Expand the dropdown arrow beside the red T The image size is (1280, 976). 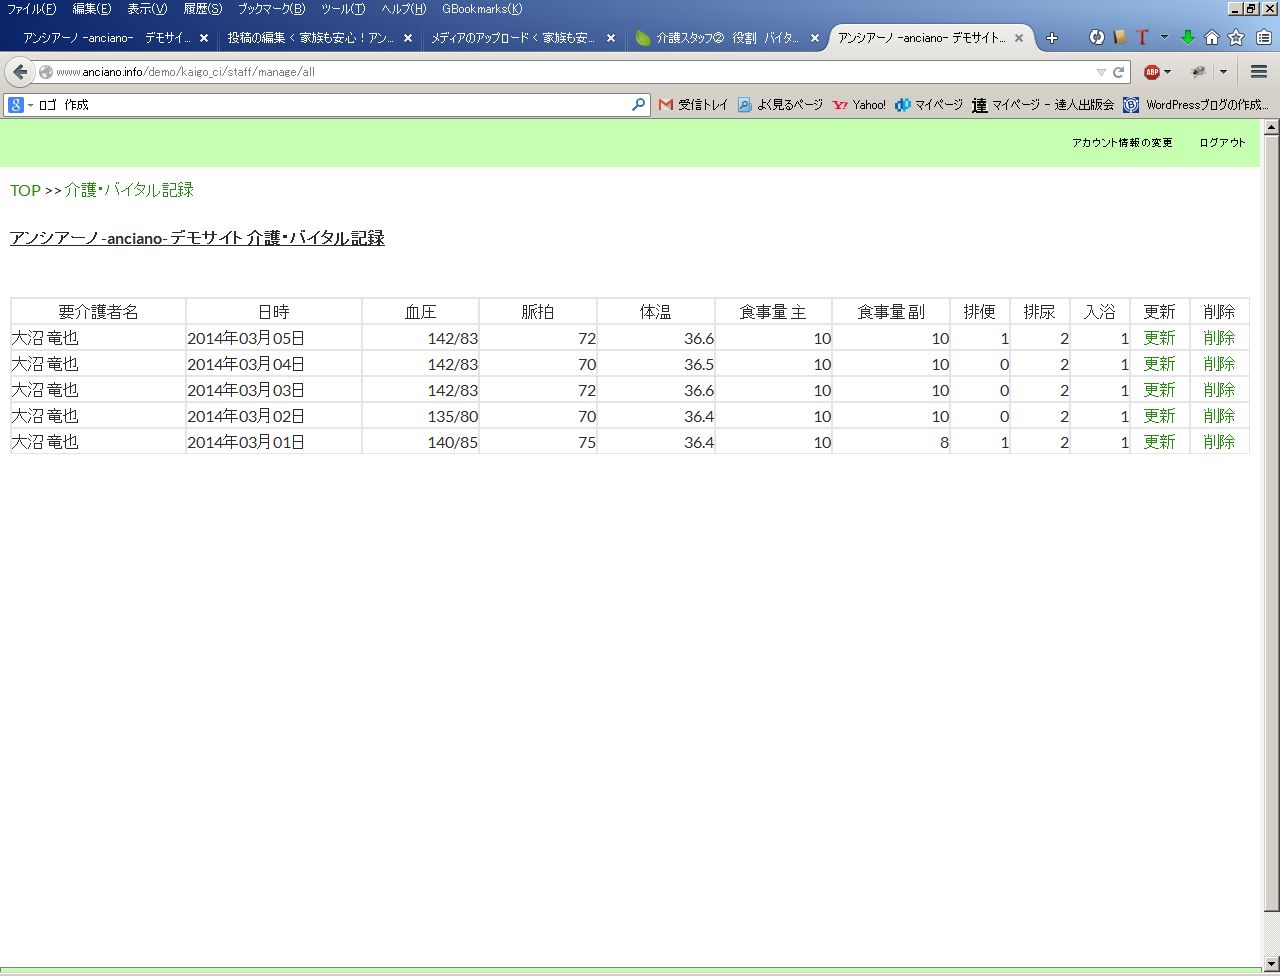click(1164, 38)
